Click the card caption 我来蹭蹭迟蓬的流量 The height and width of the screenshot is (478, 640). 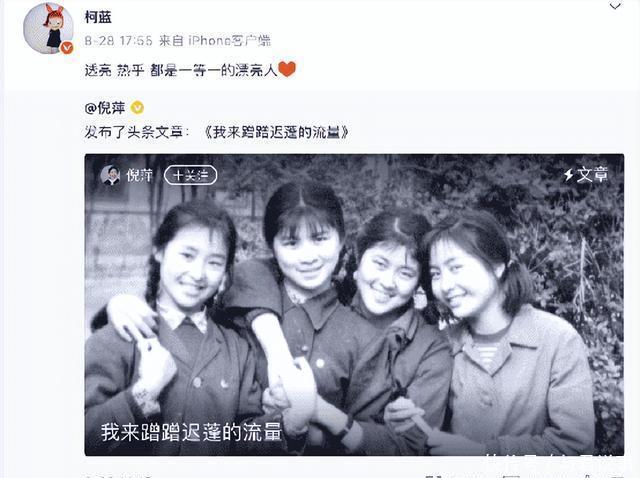(x=191, y=432)
